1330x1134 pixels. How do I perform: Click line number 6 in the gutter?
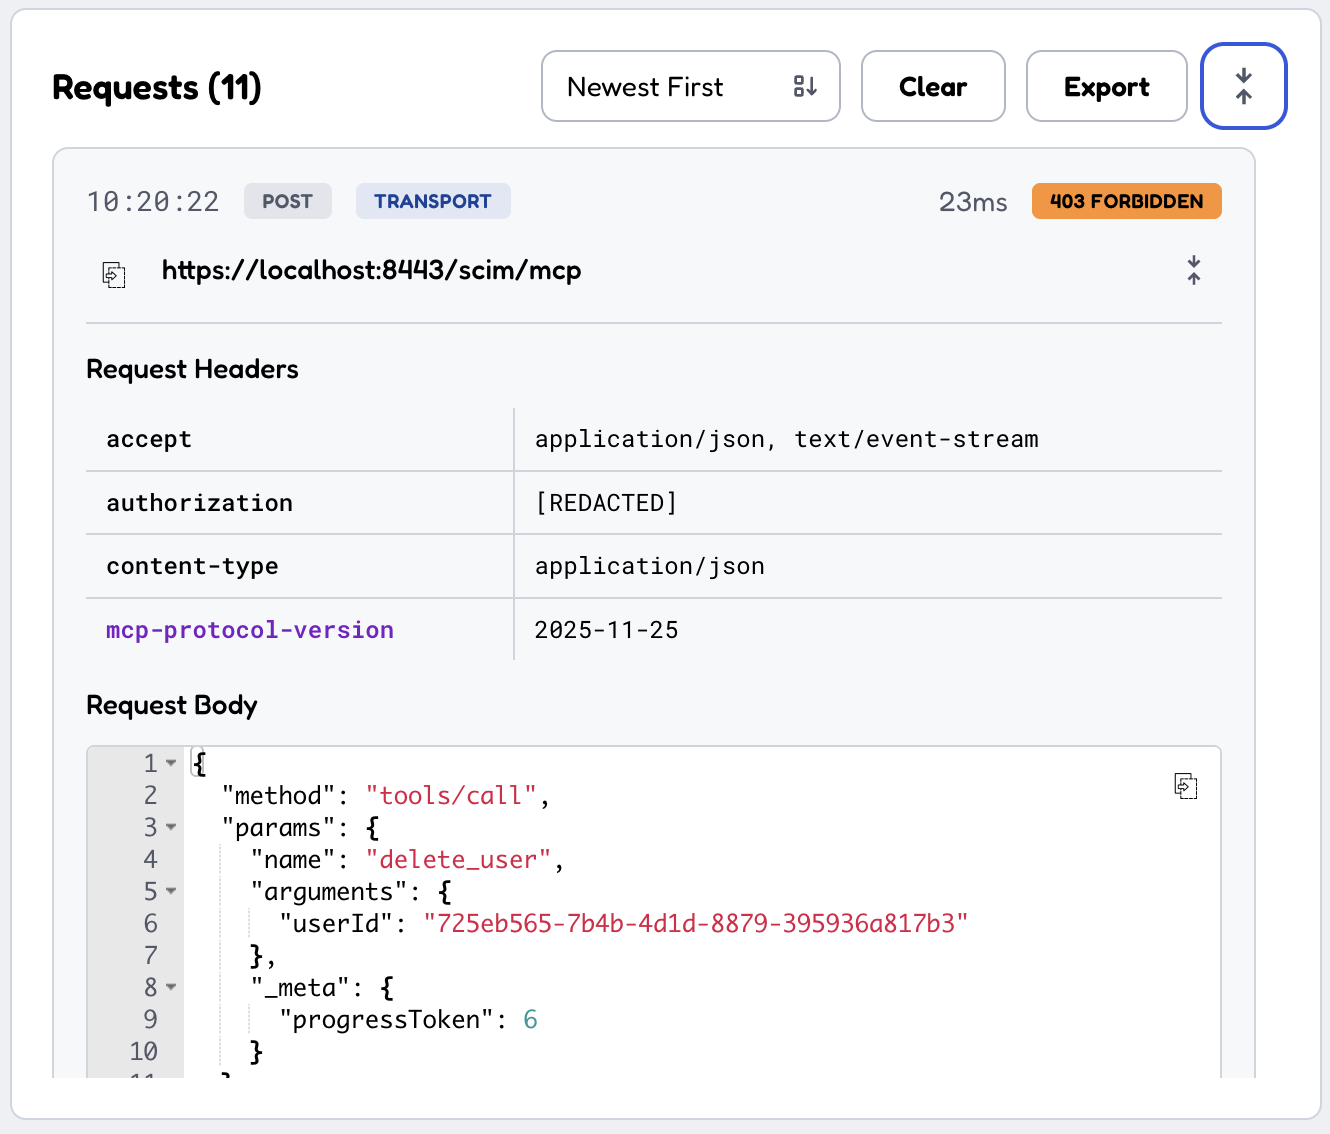pos(151,923)
